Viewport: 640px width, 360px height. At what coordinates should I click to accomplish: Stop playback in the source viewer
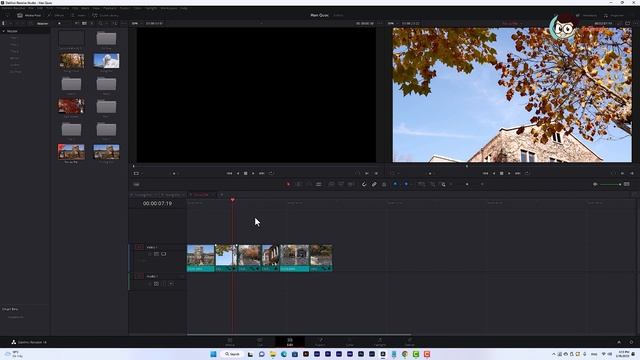245,173
